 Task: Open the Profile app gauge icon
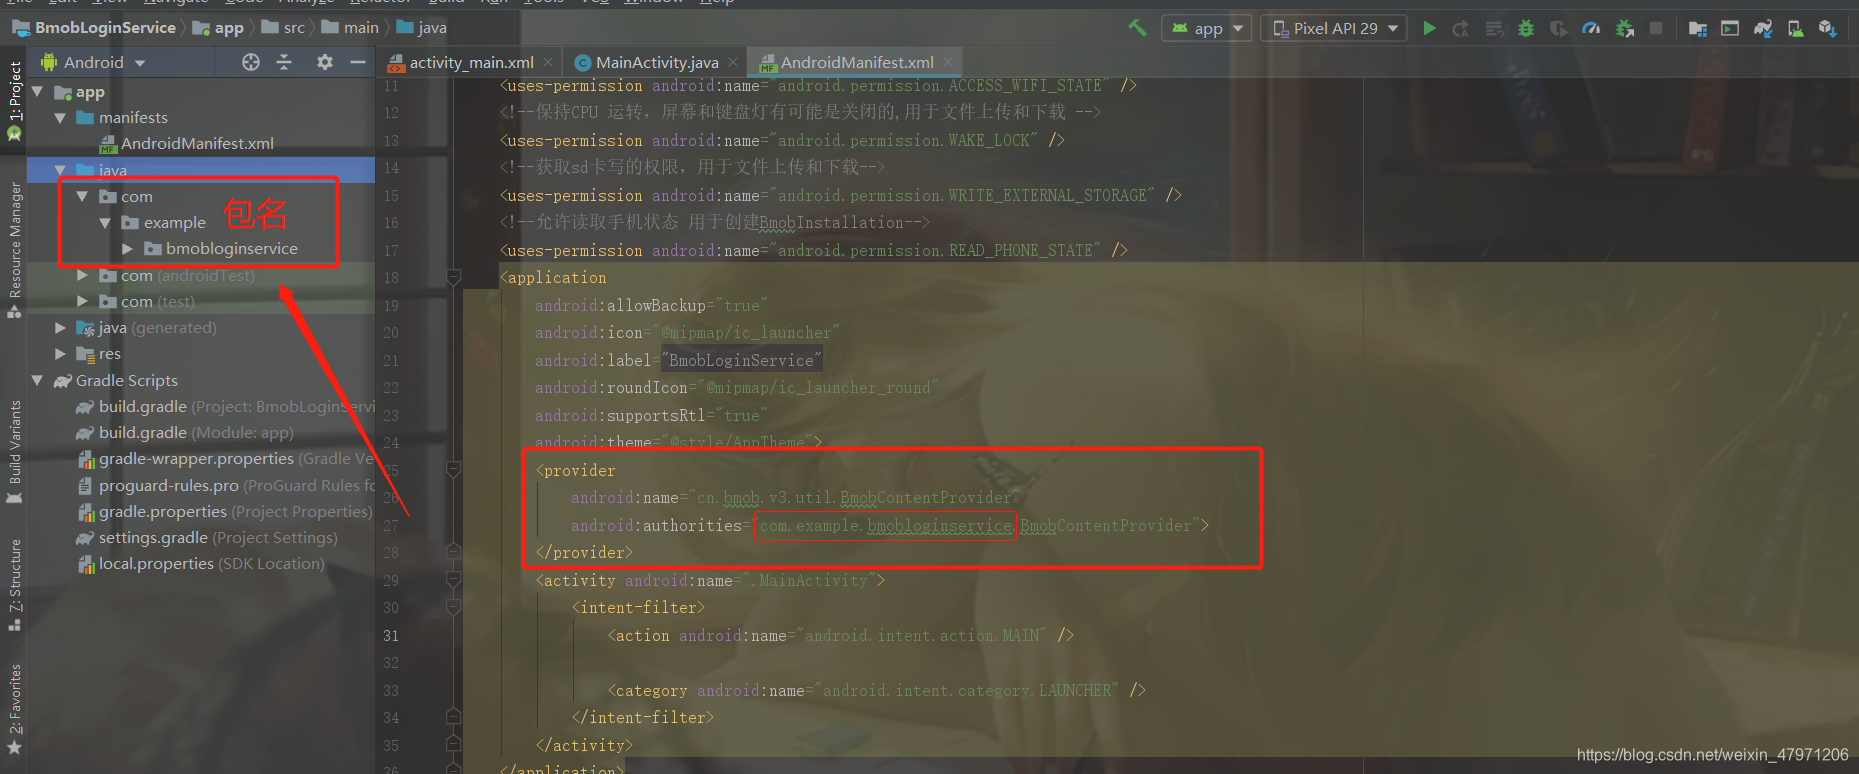pyautogui.click(x=1592, y=28)
